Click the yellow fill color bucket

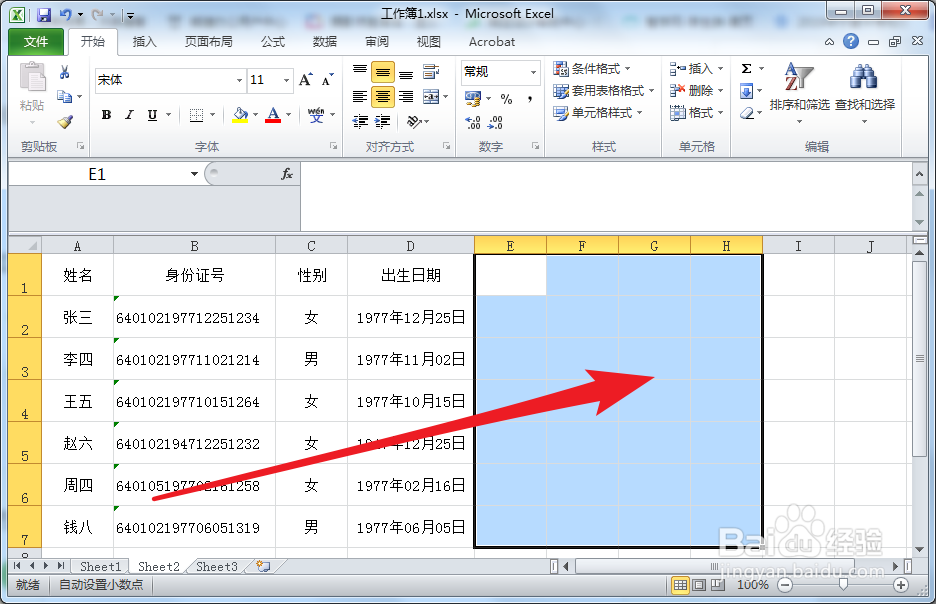(240, 115)
